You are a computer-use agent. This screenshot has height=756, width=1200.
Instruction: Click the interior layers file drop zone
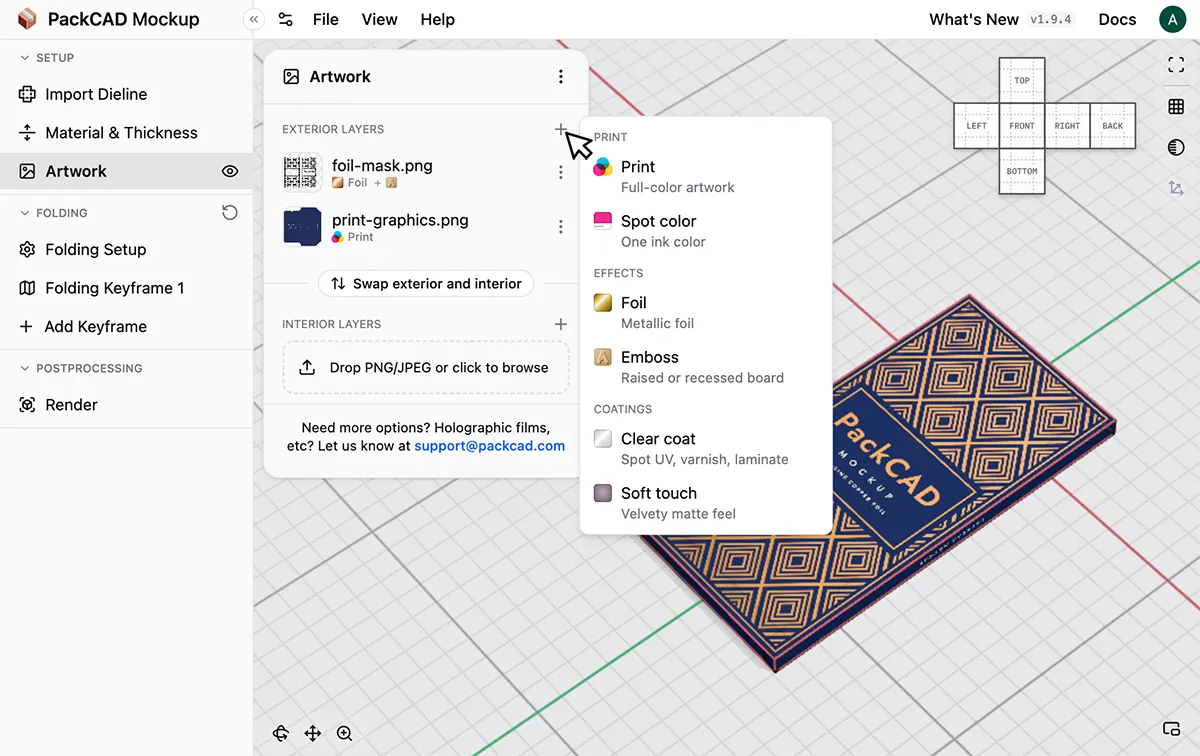[x=426, y=367]
